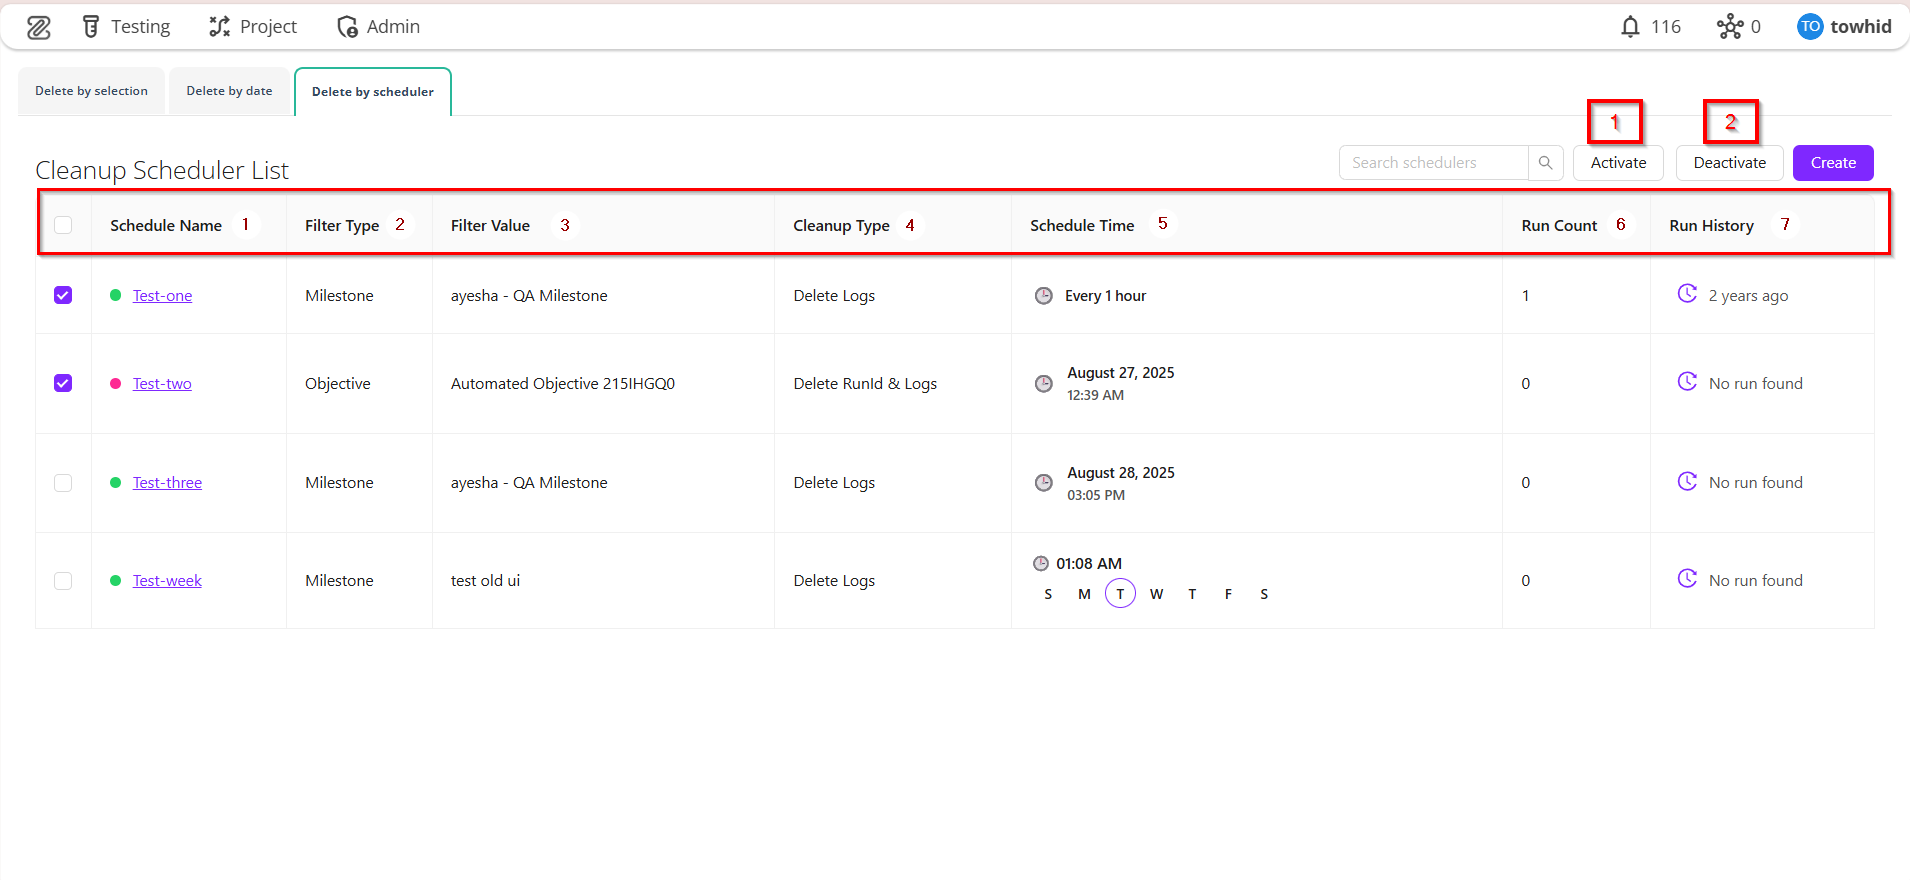Tick the Test-week row checkbox
The image size is (1910, 880).
(x=63, y=581)
